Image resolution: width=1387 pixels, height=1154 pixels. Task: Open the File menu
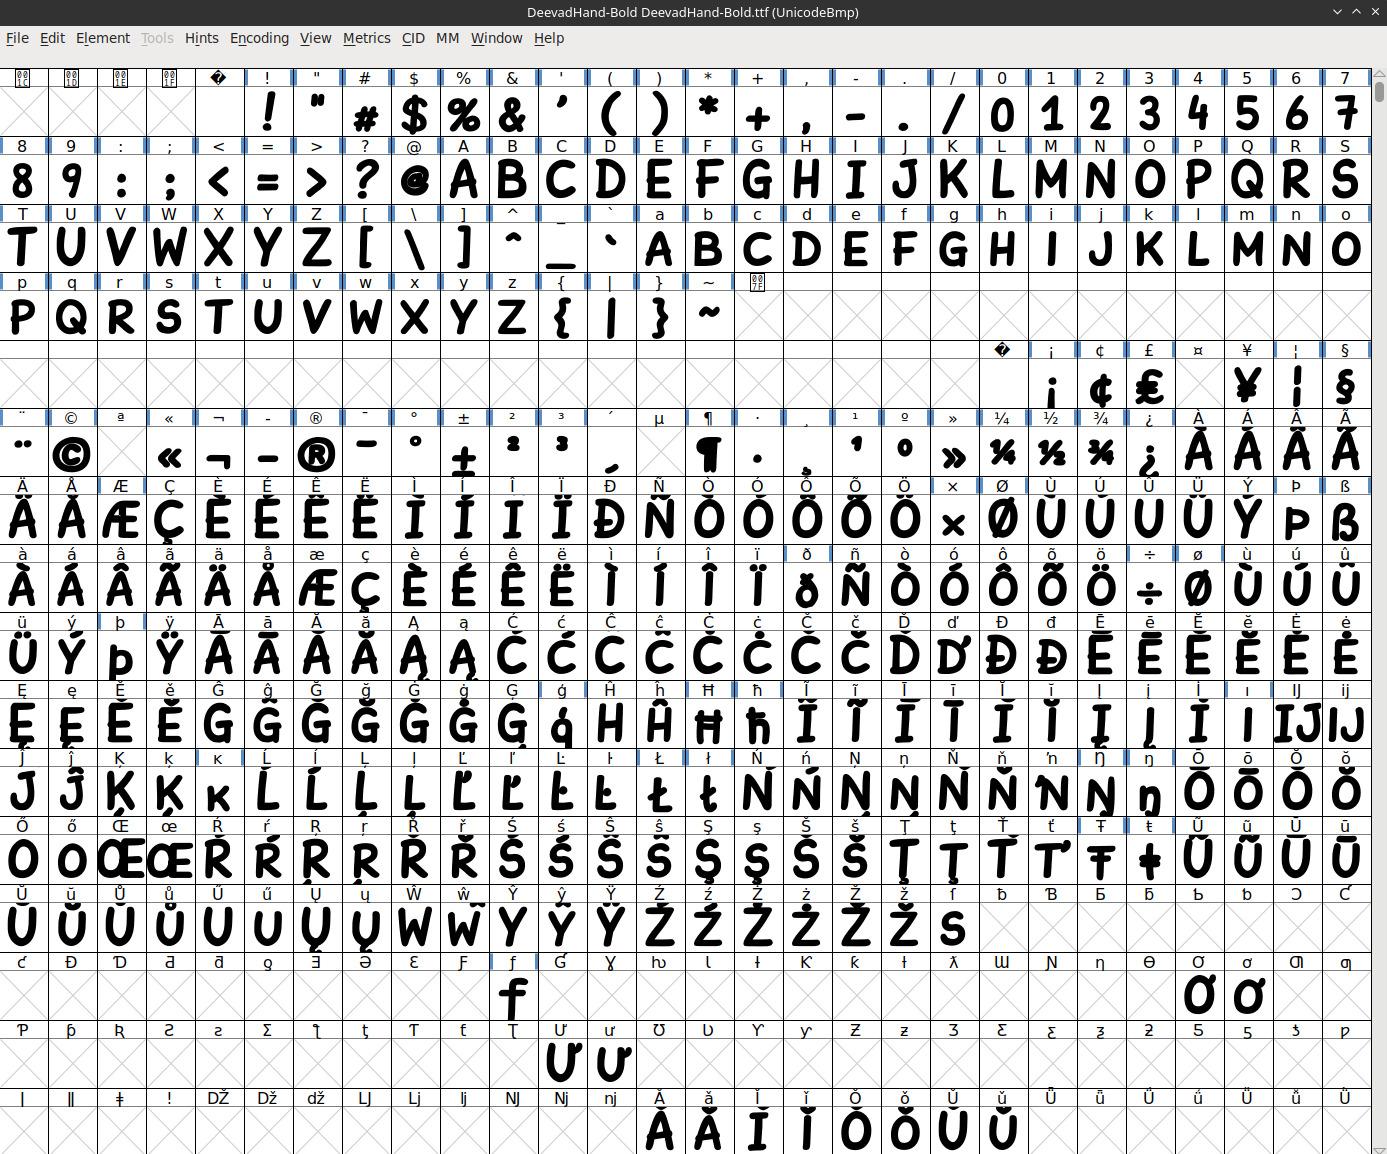click(17, 38)
